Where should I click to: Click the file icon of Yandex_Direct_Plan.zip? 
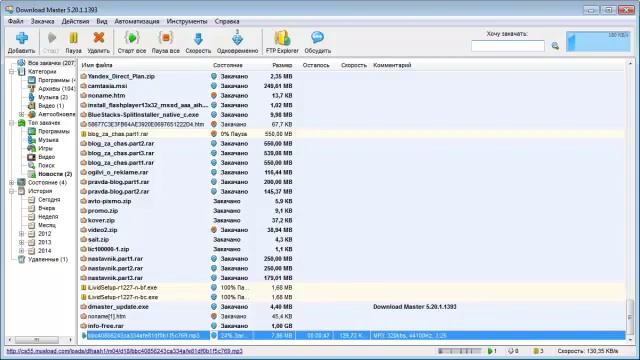point(83,76)
